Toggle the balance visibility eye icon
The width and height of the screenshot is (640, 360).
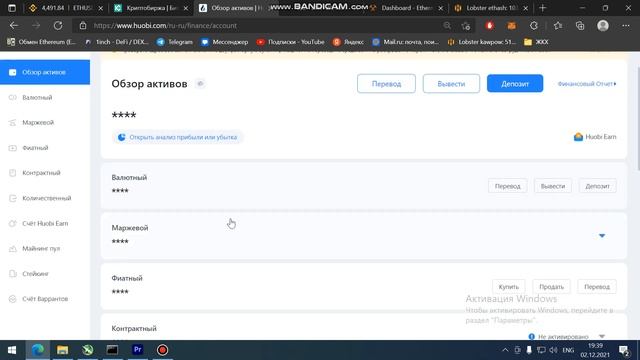200,84
